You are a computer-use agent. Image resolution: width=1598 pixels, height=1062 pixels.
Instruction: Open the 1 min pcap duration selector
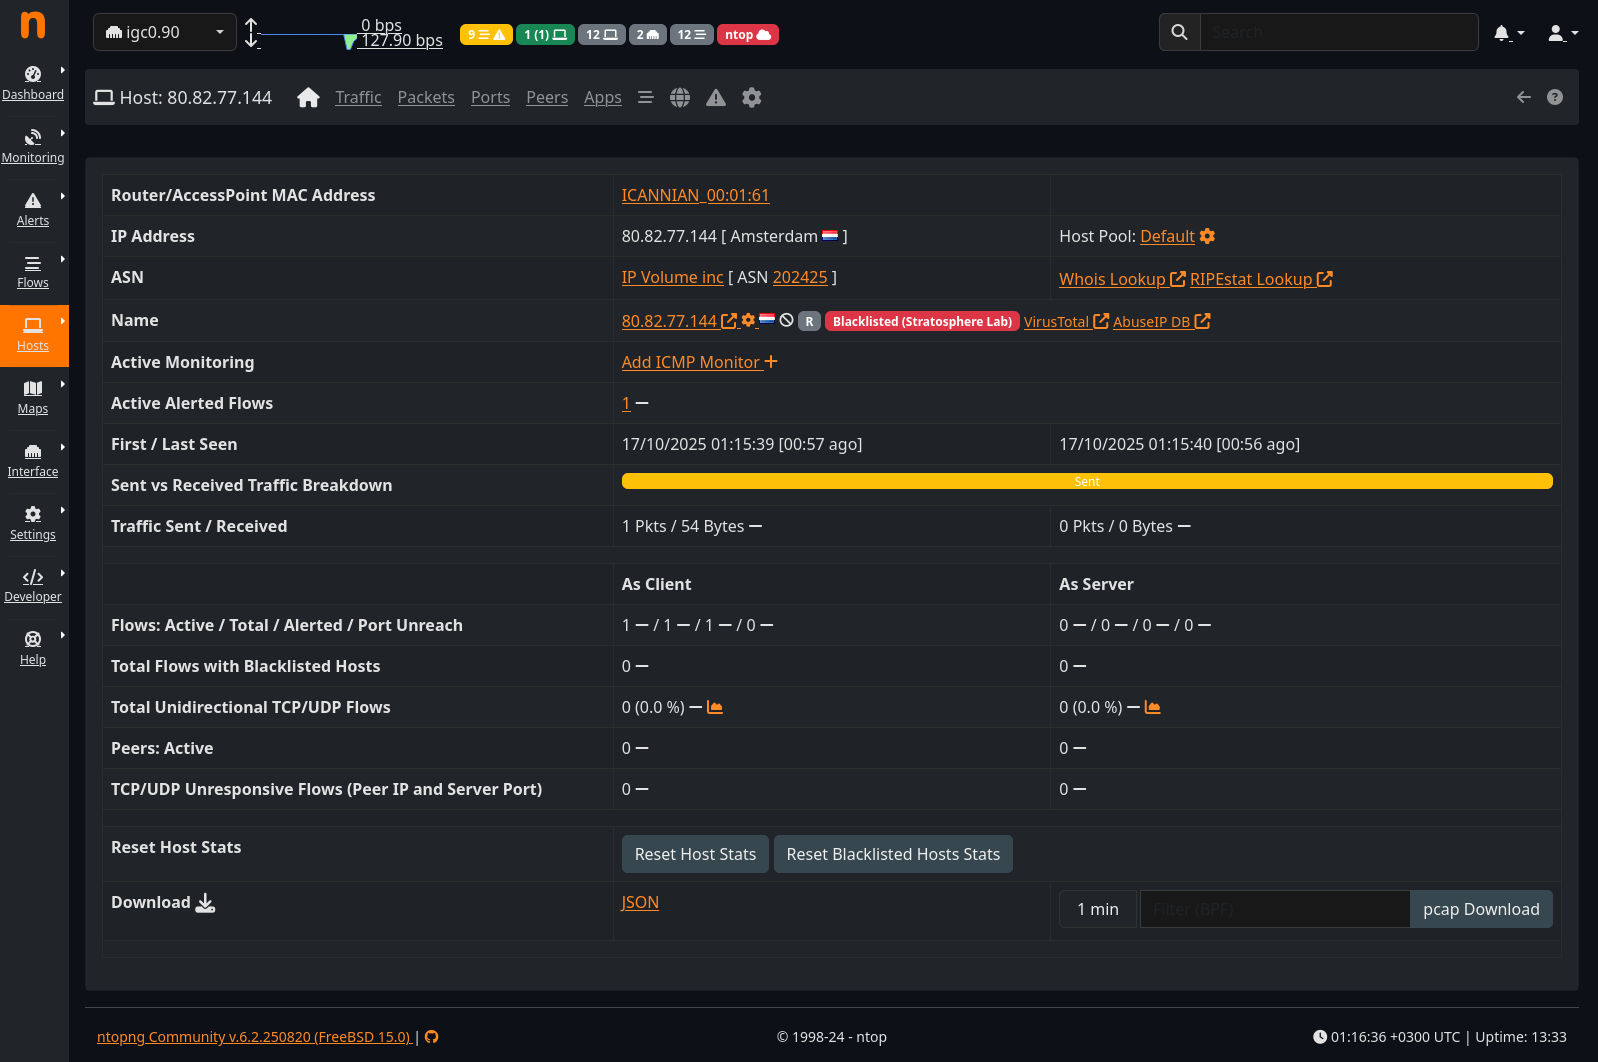click(1098, 909)
